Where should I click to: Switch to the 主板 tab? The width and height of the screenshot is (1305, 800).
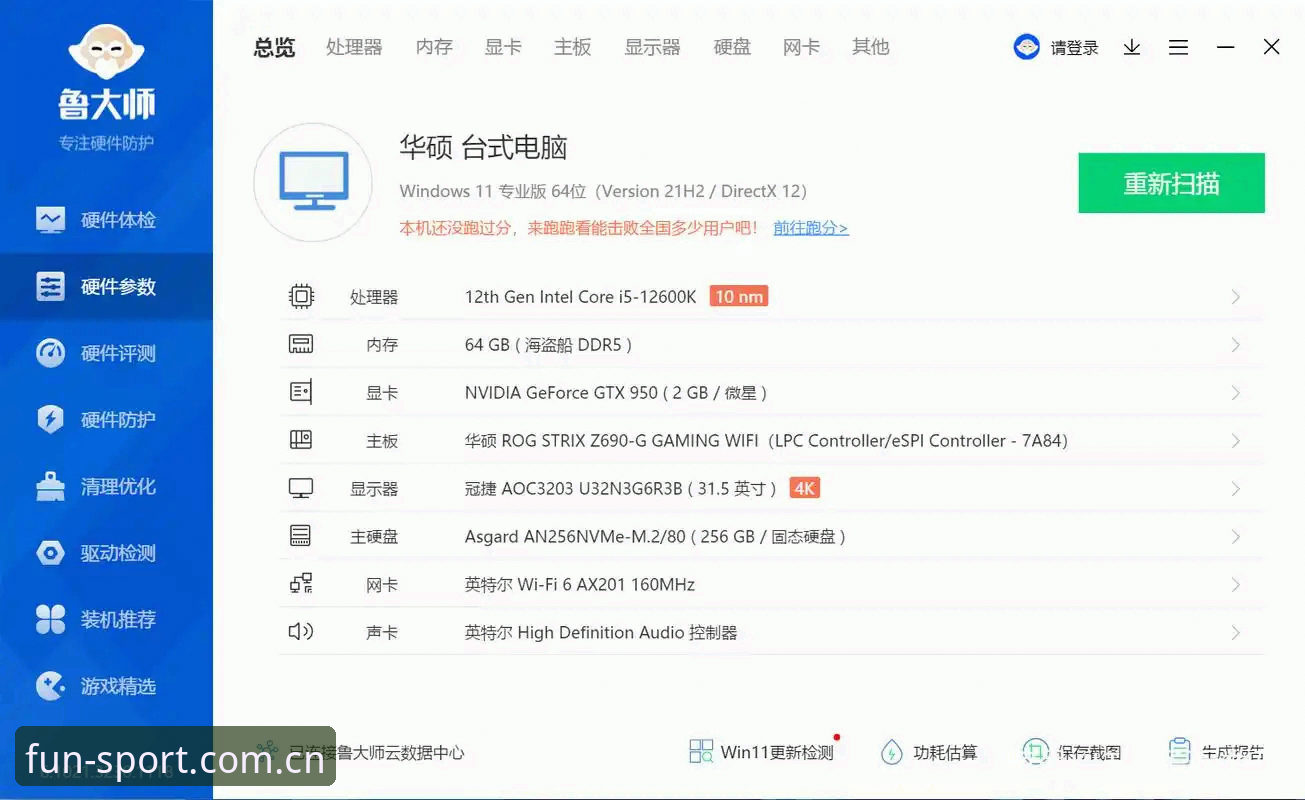(573, 47)
